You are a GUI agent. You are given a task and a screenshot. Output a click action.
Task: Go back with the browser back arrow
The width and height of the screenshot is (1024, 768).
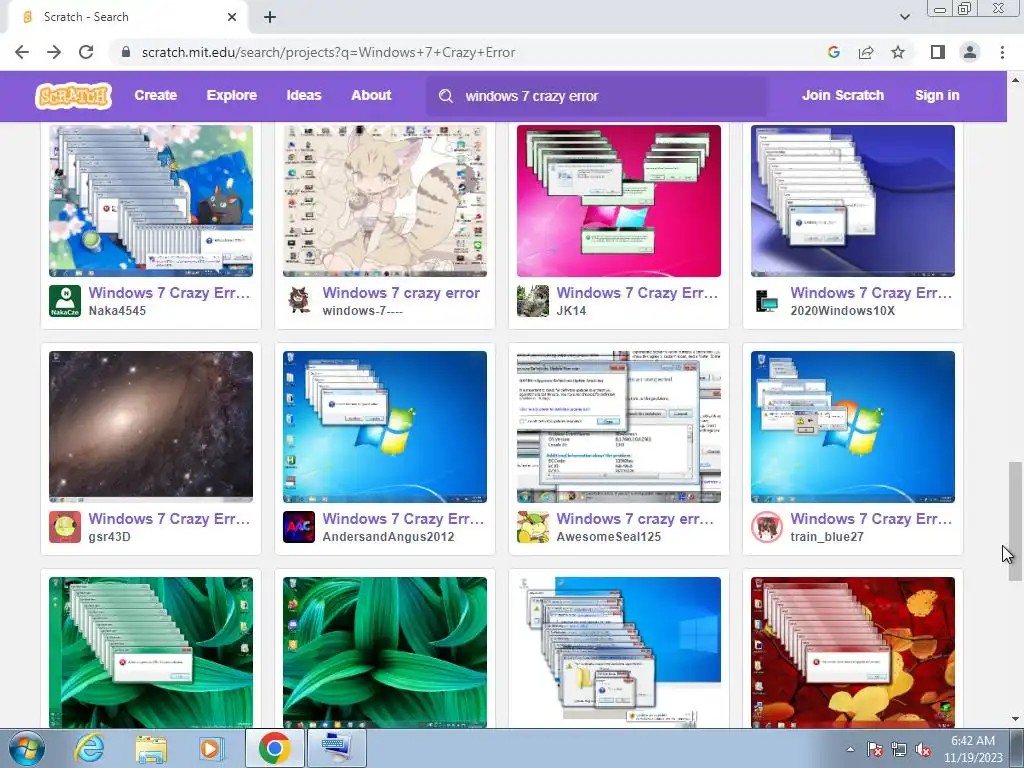click(x=22, y=52)
